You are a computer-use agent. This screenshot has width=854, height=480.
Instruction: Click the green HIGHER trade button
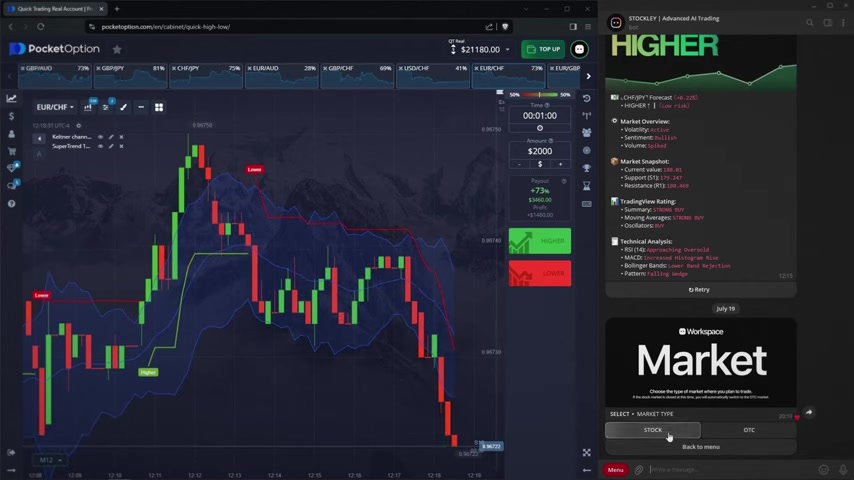pos(540,241)
